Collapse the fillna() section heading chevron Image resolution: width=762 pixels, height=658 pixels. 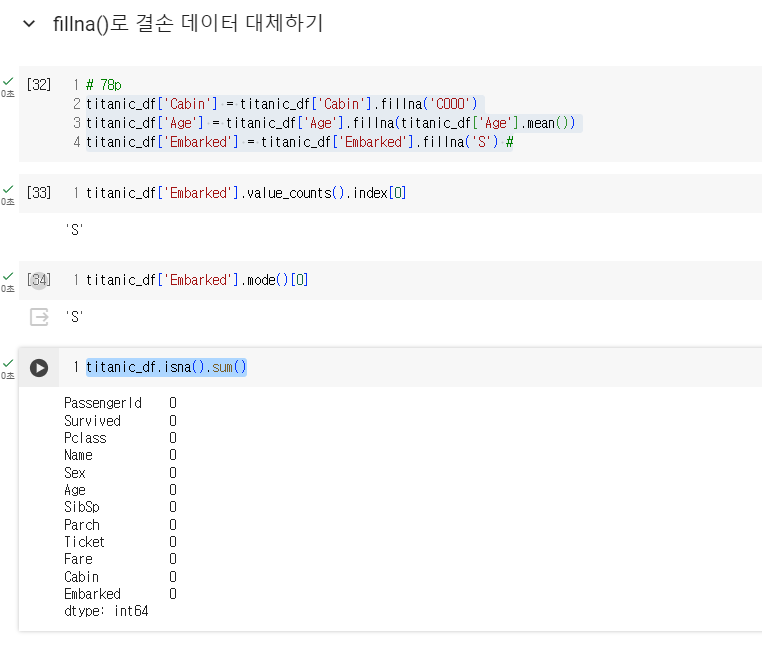pyautogui.click(x=29, y=23)
